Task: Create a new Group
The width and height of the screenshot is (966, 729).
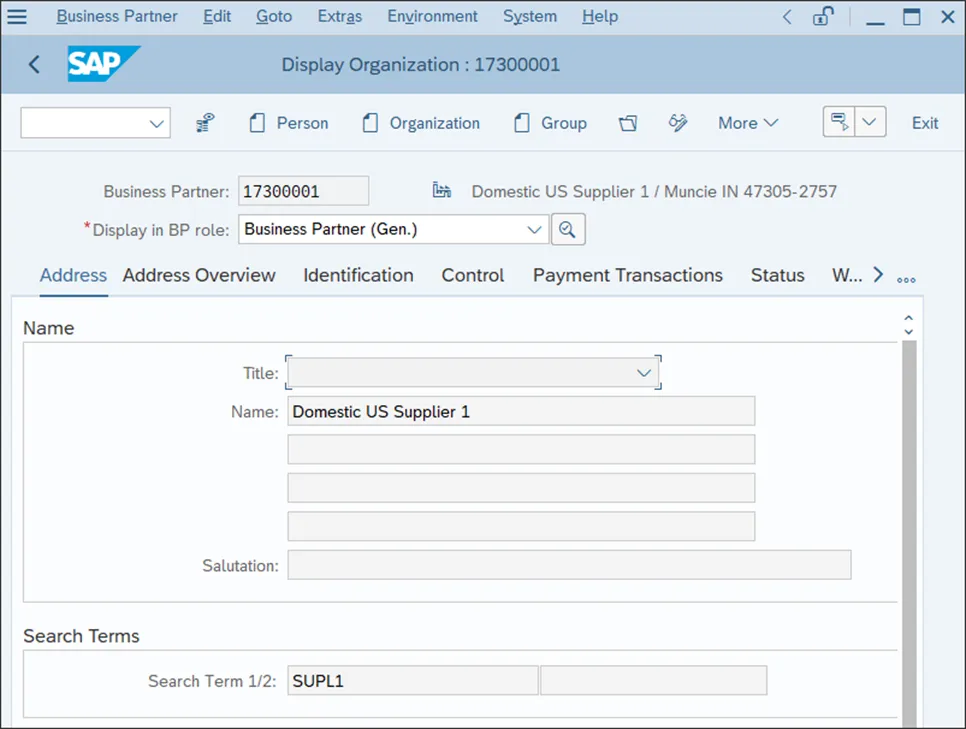Action: [550, 123]
